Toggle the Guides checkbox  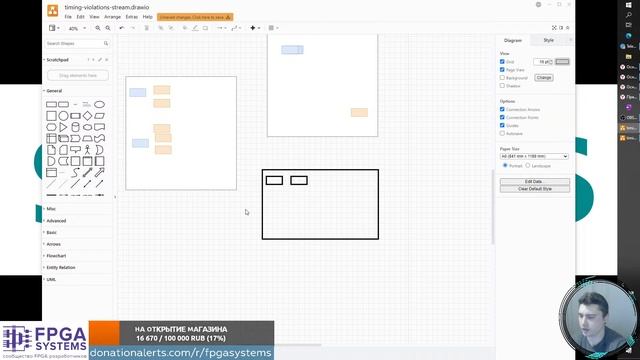[x=502, y=125]
